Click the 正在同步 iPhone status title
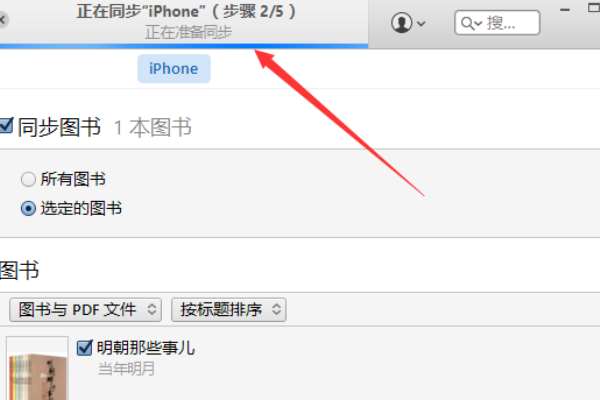 click(186, 11)
